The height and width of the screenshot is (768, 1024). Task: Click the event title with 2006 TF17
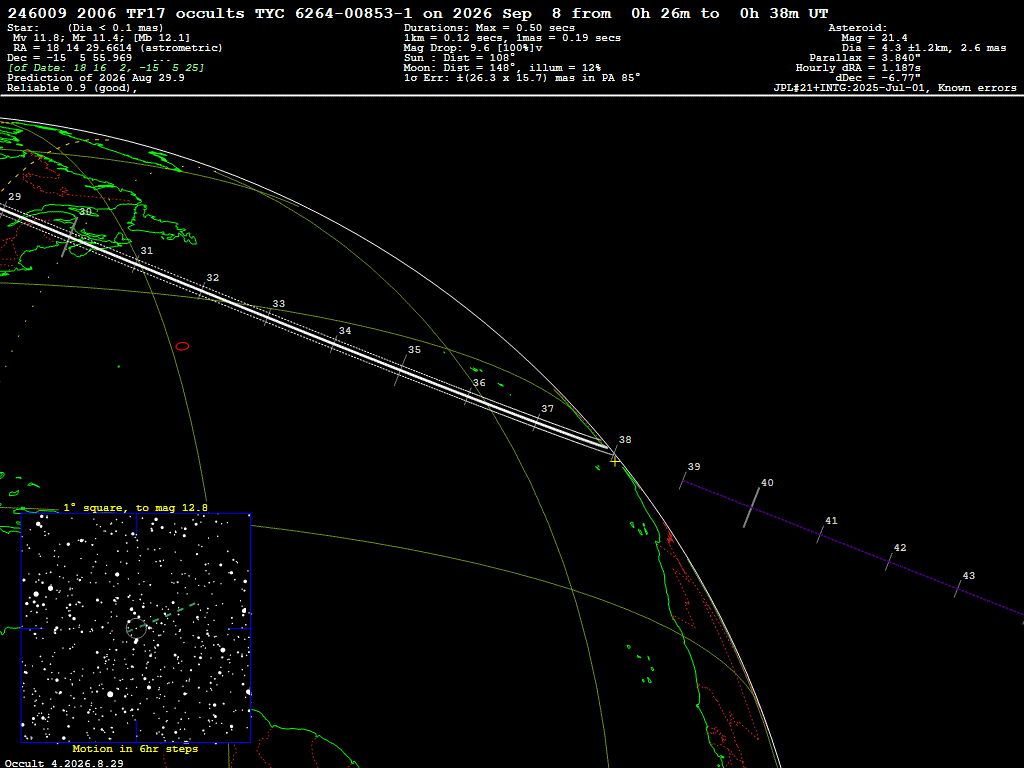click(418, 13)
